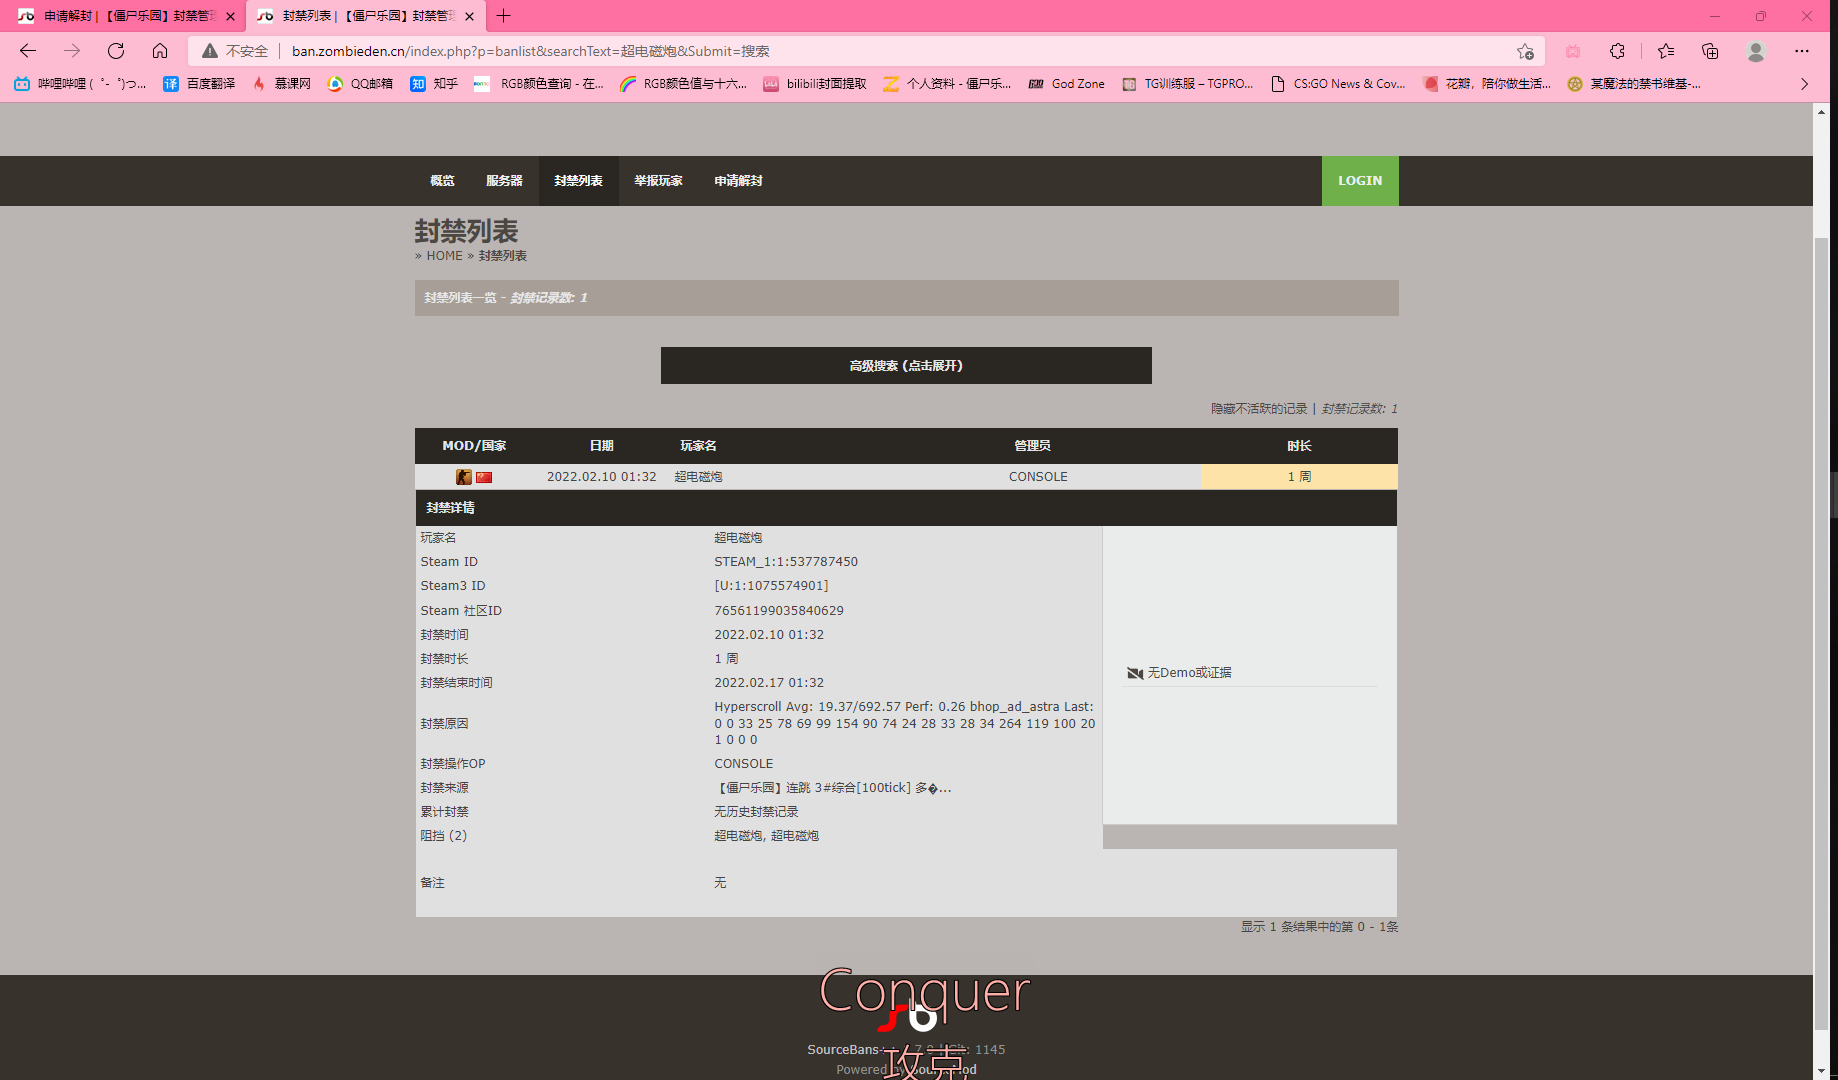Open the browser extensions menu
The height and width of the screenshot is (1080, 1838).
click(1617, 51)
